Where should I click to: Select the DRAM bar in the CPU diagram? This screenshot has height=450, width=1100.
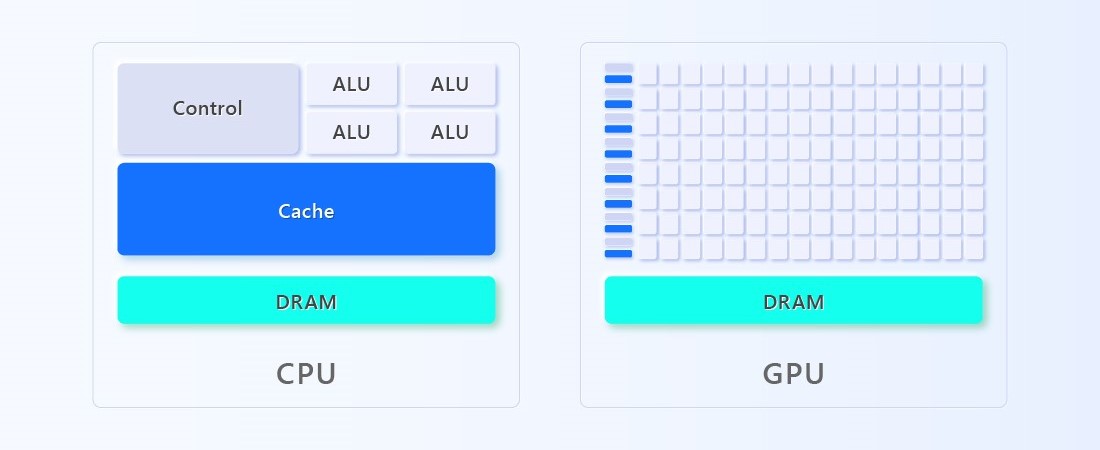tap(306, 301)
